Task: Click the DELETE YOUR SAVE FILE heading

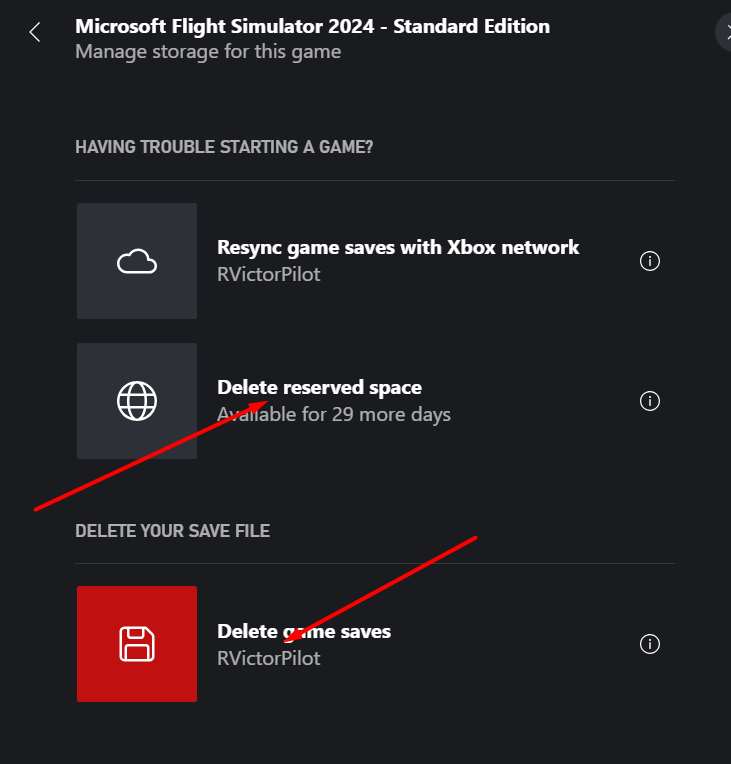Action: point(173,531)
